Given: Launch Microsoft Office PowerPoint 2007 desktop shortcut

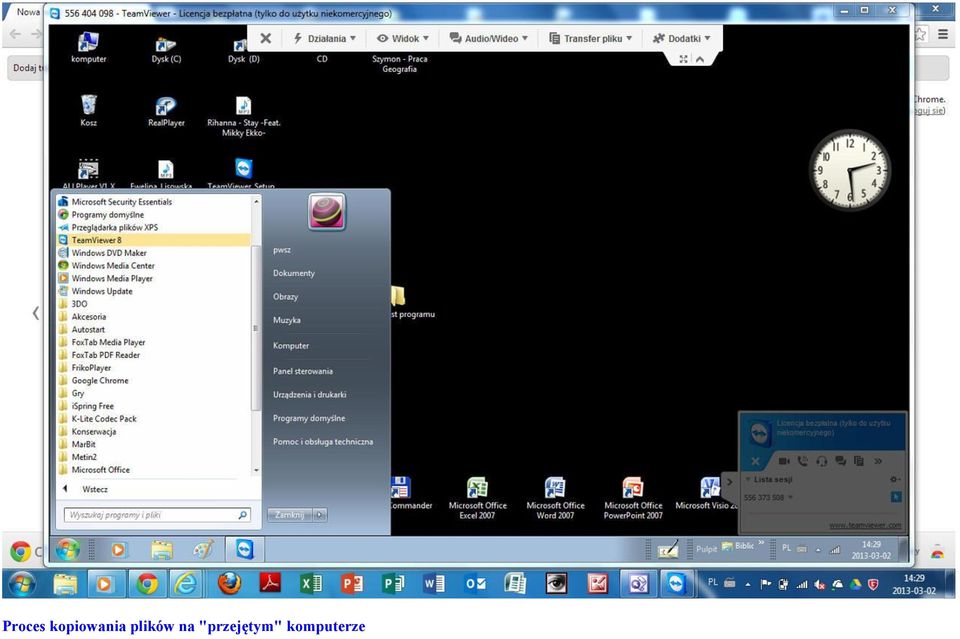Looking at the screenshot, I should [633, 498].
